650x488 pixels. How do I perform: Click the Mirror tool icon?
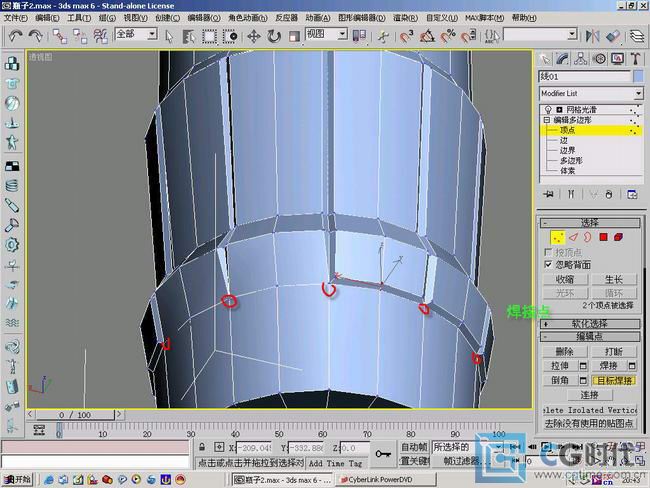(592, 36)
